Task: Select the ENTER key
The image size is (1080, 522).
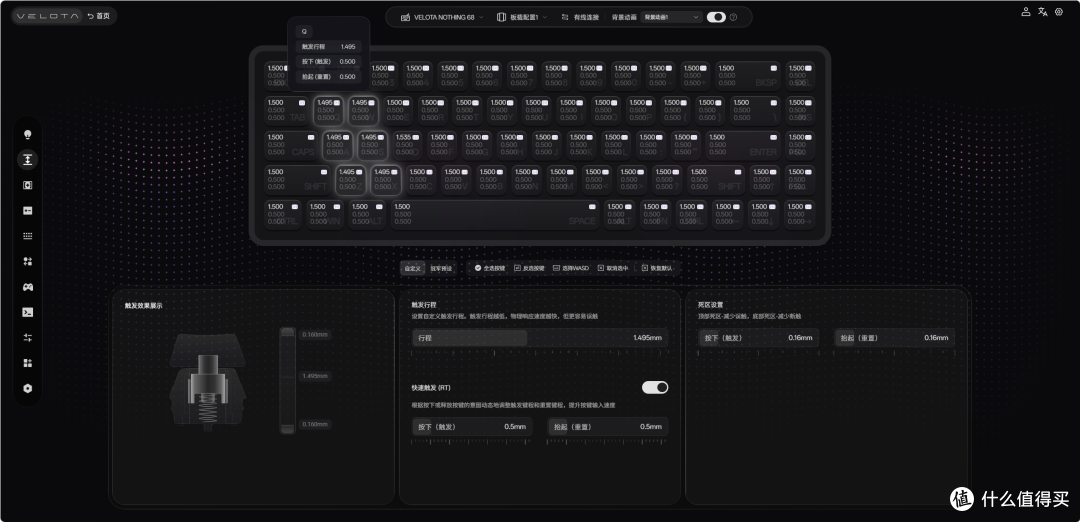Action: click(x=743, y=145)
